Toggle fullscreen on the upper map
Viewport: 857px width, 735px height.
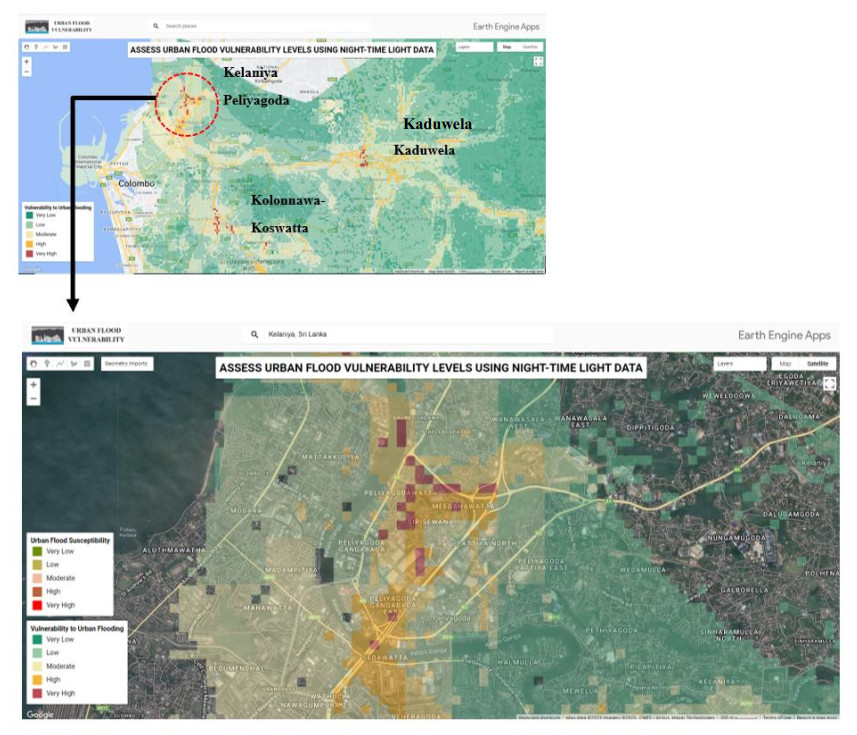coord(539,61)
